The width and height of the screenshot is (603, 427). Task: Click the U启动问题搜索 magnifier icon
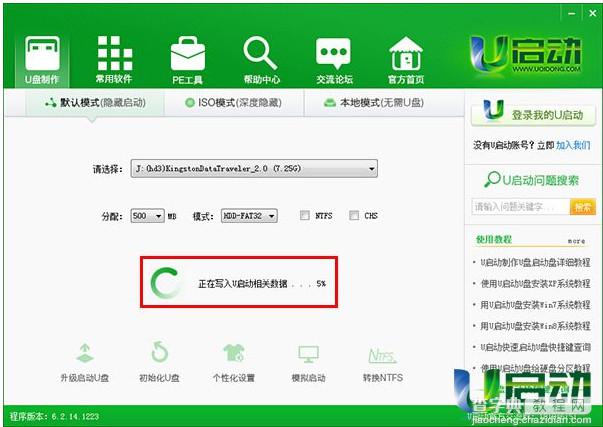click(x=492, y=180)
